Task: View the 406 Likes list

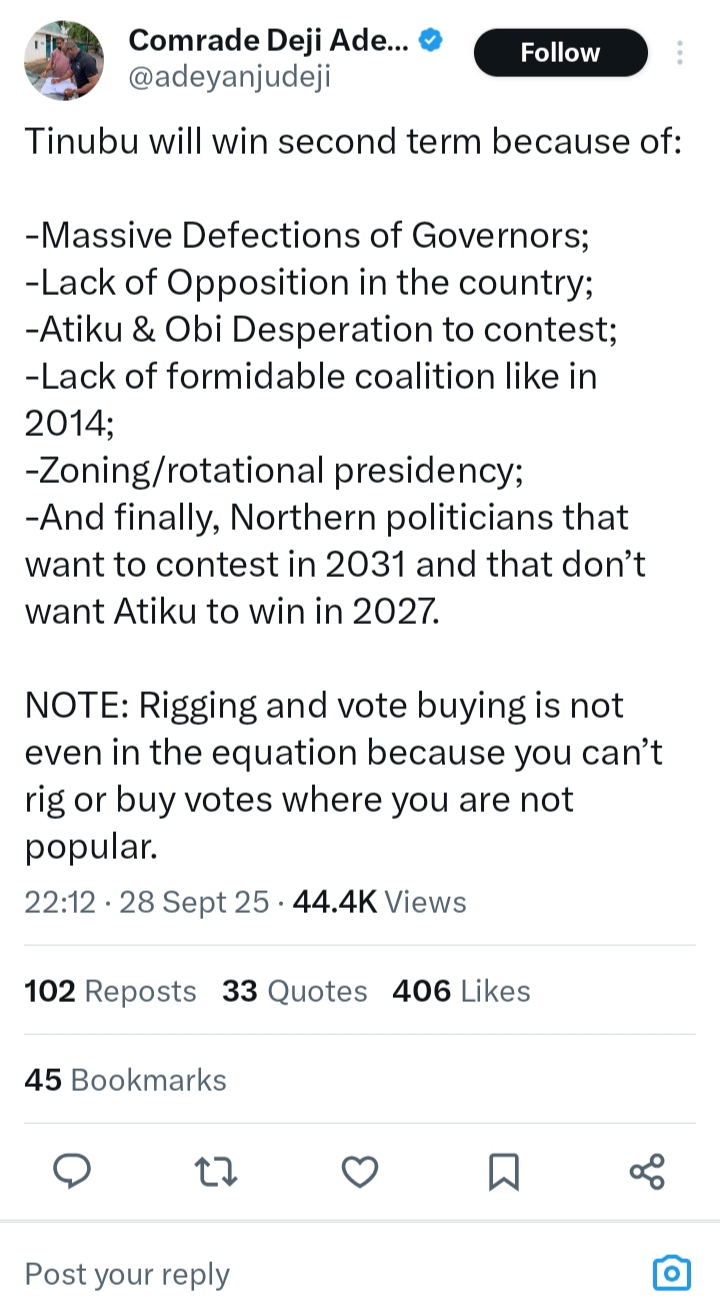Action: click(461, 991)
